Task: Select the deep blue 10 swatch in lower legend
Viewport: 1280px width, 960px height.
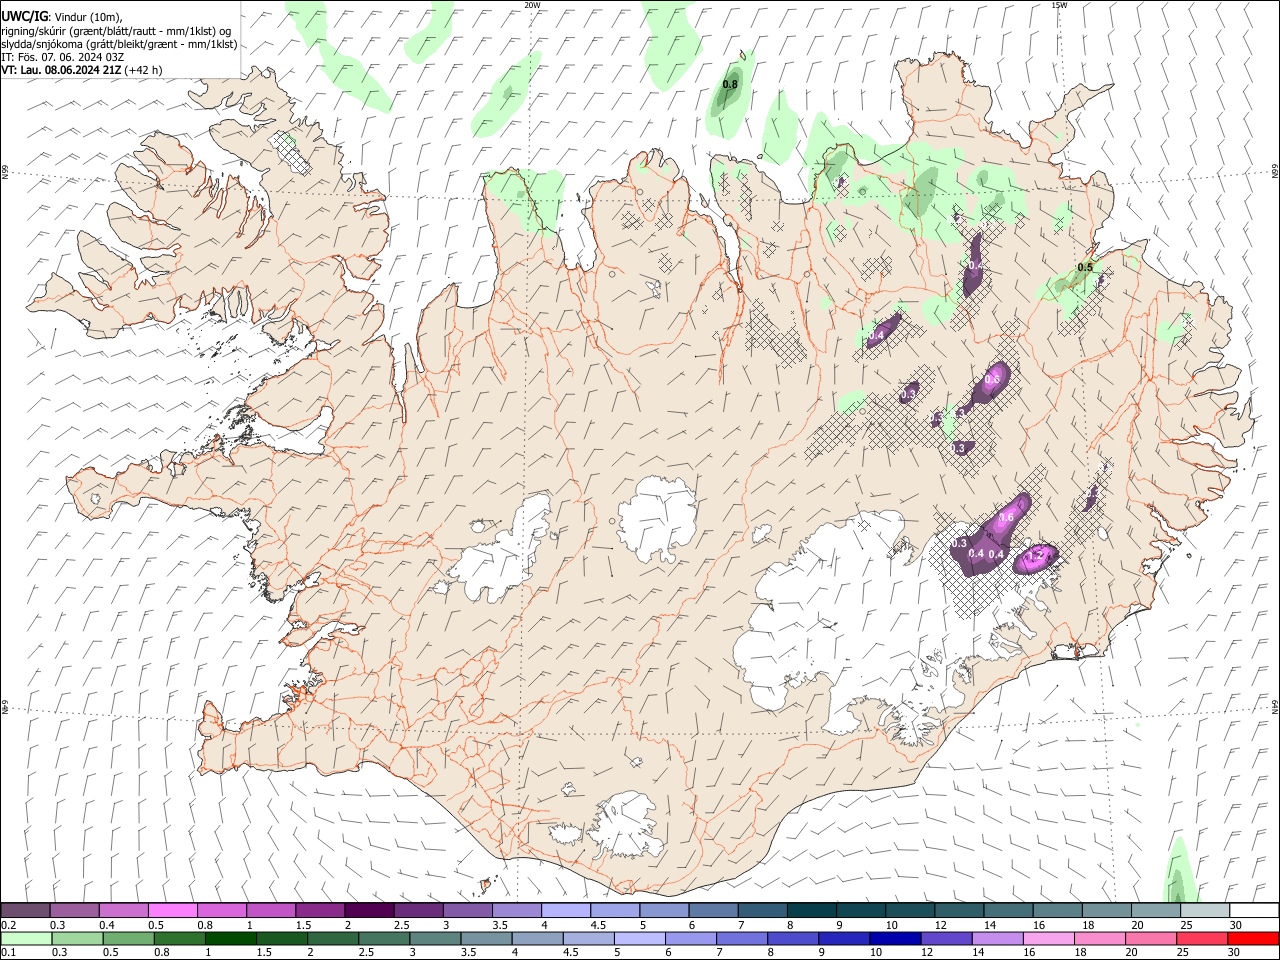Action: (895, 938)
